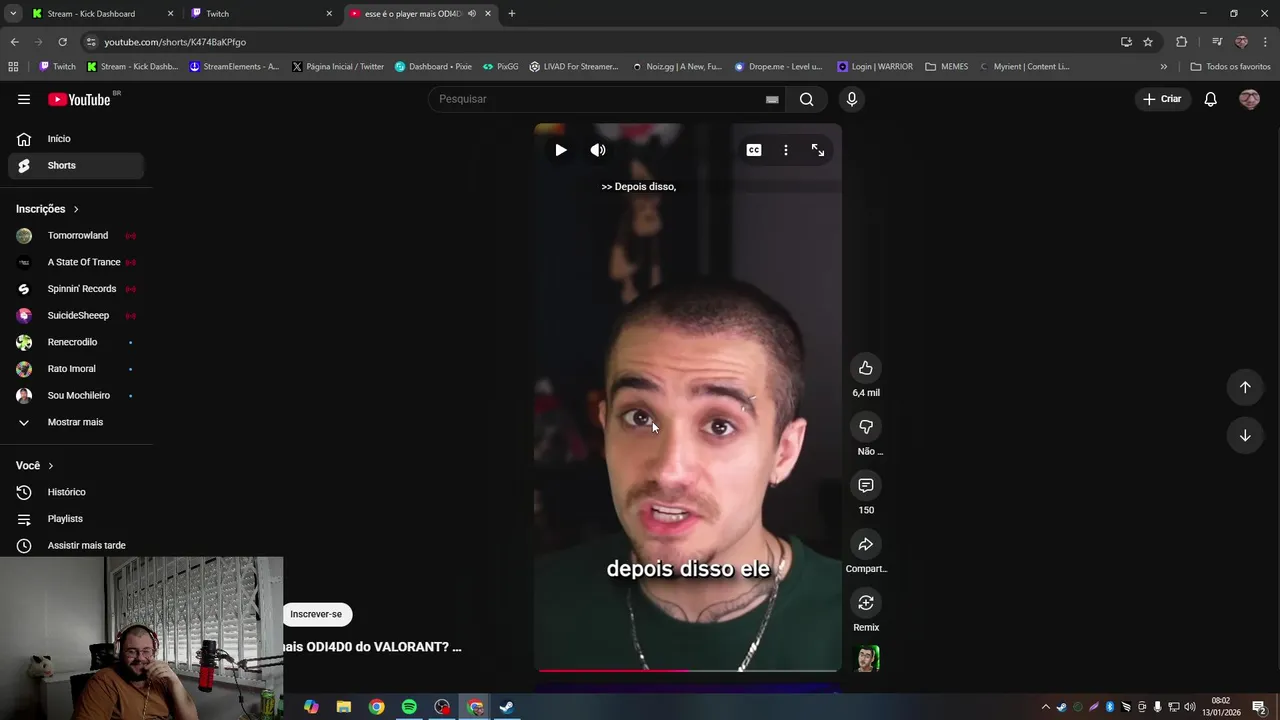Image resolution: width=1280 pixels, height=720 pixels.
Task: Switch to the Twitch browser tab
Action: (x=261, y=14)
